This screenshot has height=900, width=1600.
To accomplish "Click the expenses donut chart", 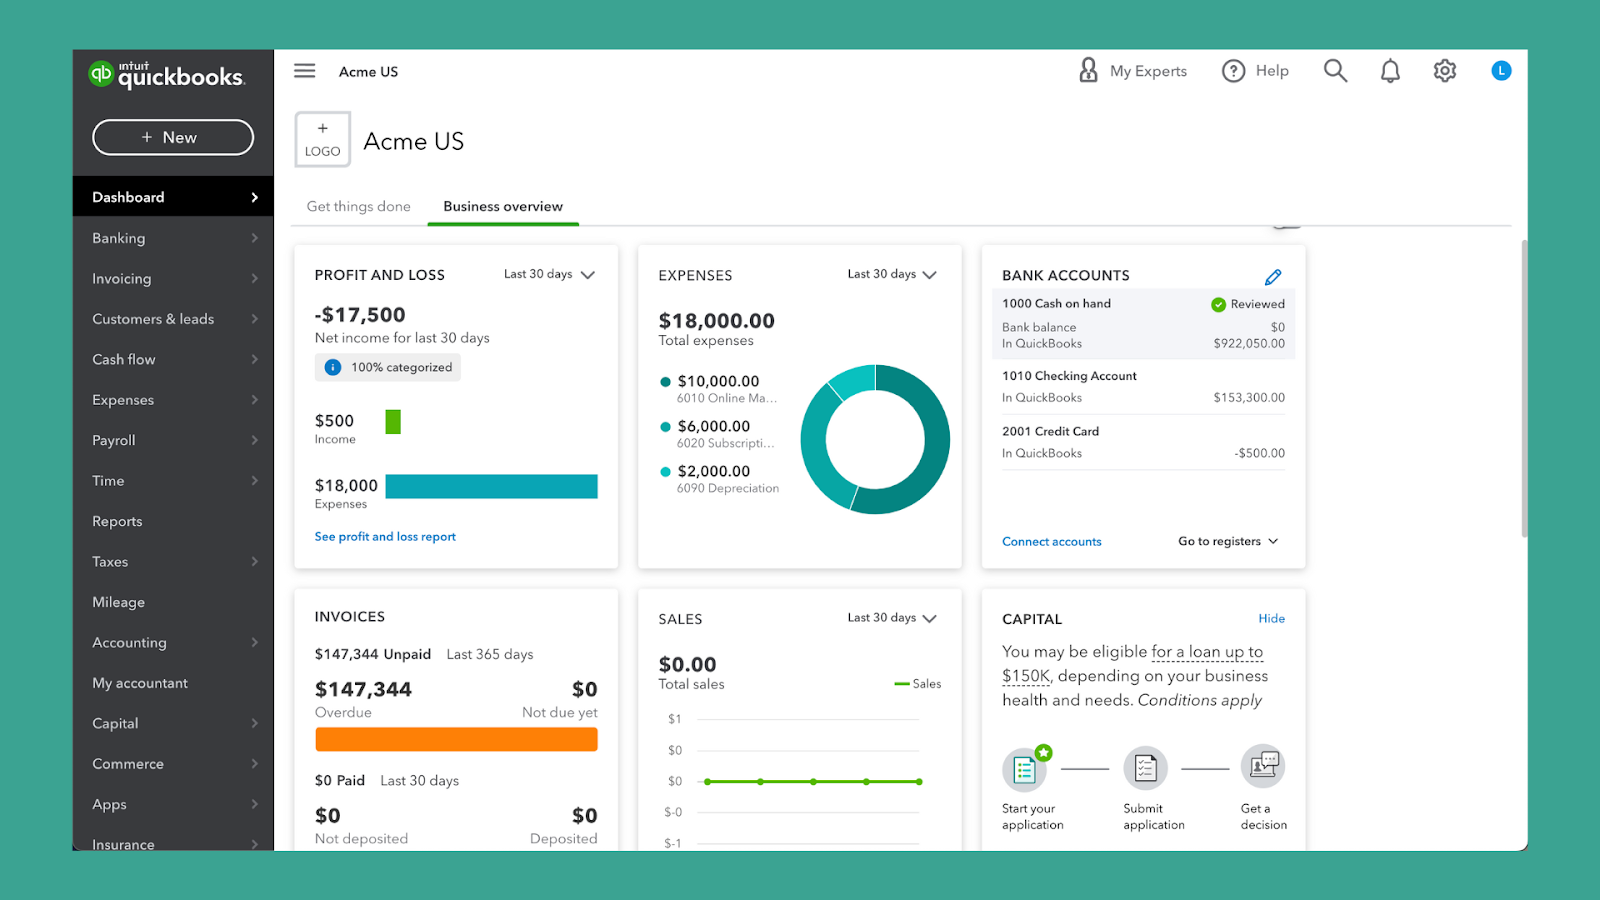I will (x=875, y=440).
